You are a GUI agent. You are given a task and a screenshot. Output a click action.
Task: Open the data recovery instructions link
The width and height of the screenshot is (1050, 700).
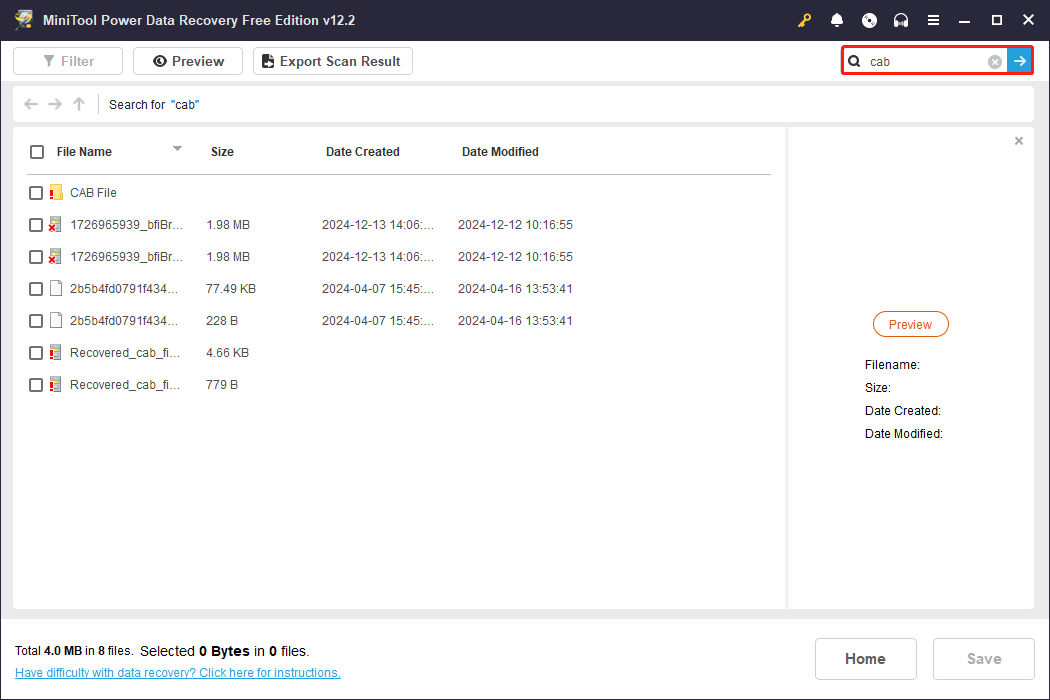178,673
